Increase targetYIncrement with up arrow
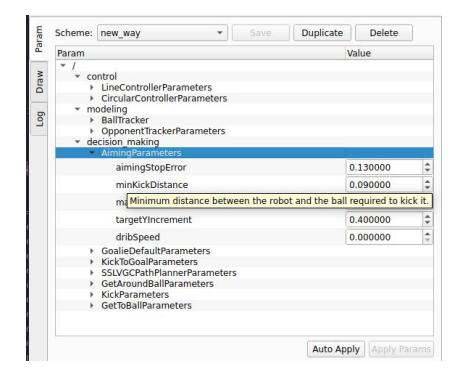The height and width of the screenshot is (379, 460). 427,216
